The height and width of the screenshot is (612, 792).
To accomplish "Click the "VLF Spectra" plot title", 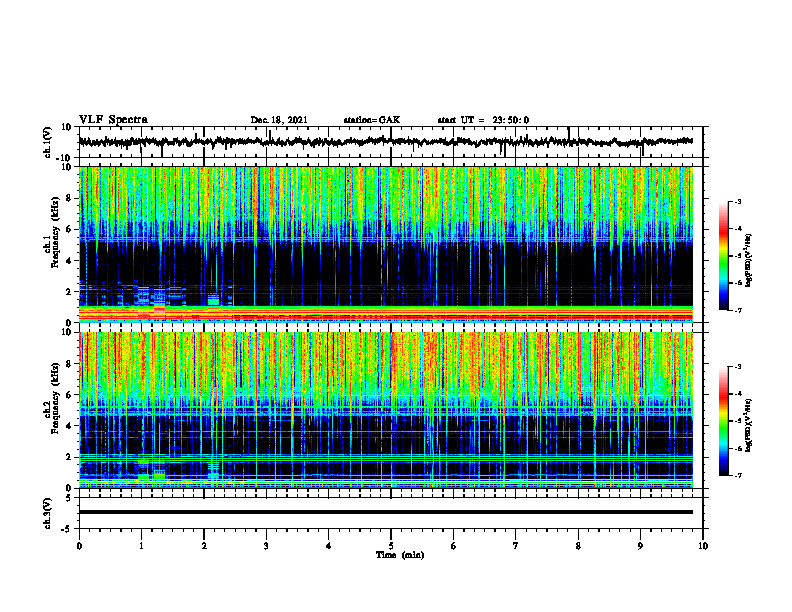I will point(113,120).
